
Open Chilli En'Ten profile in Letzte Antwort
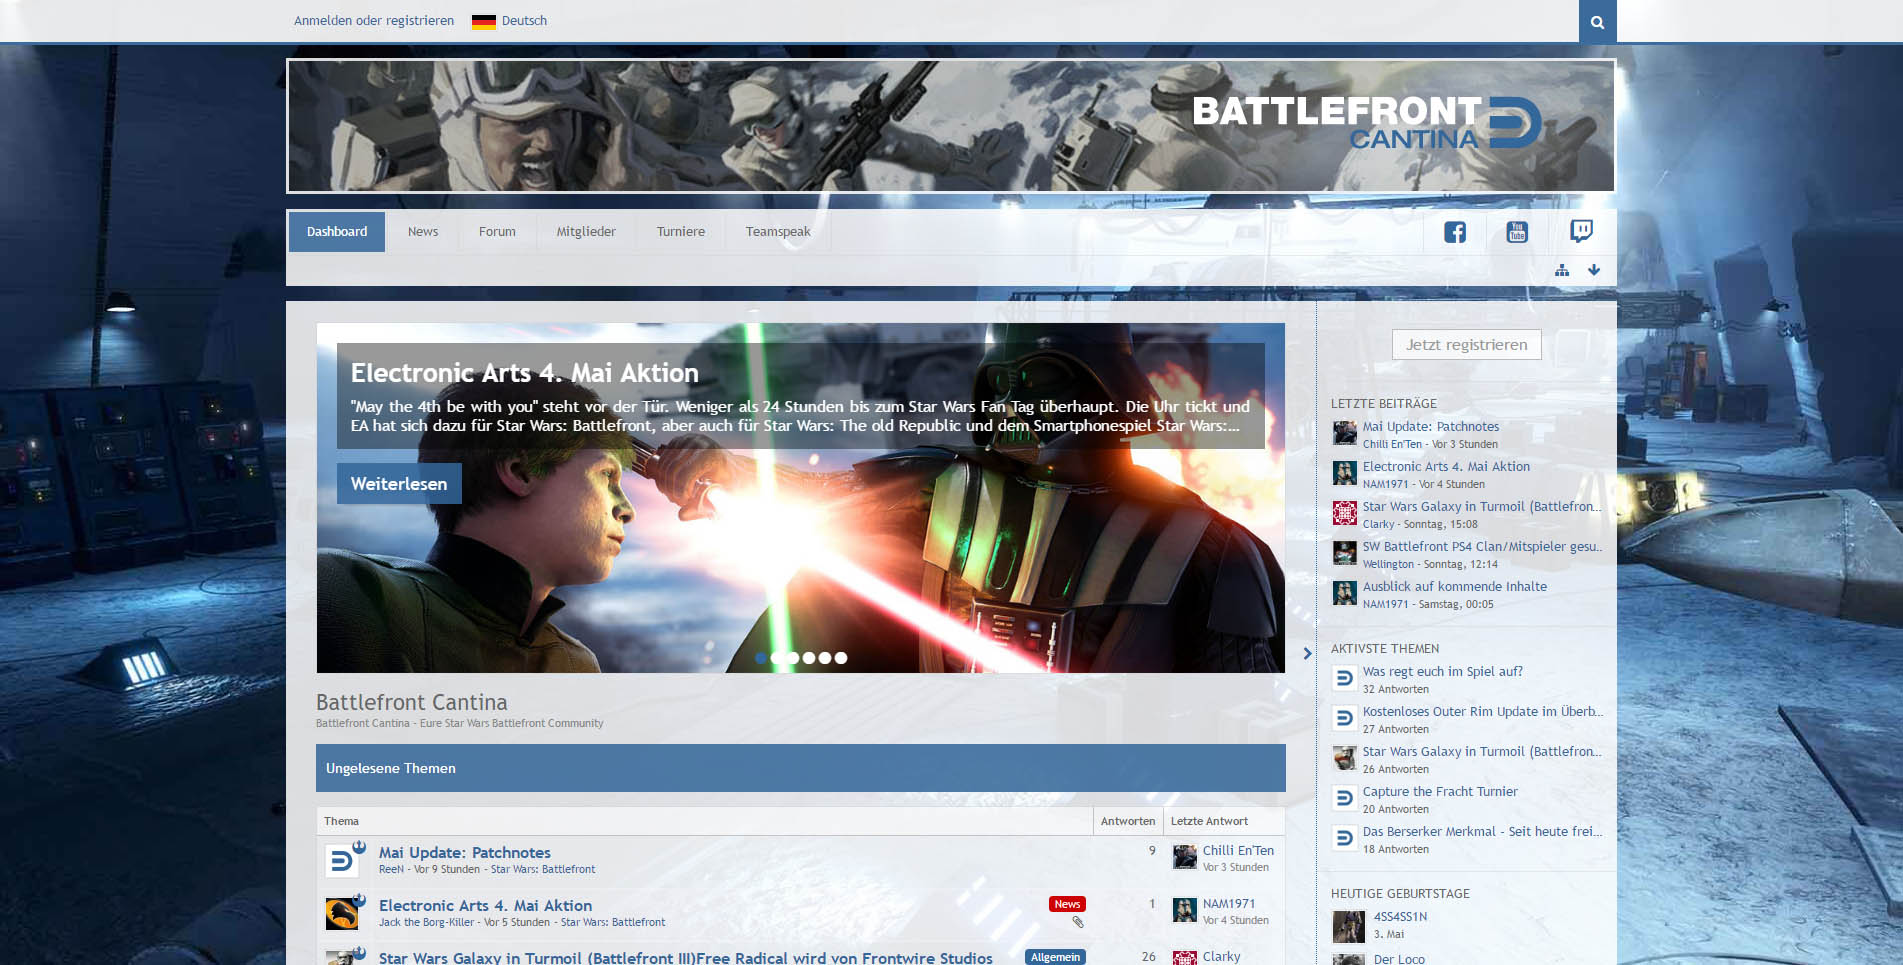[x=1238, y=851]
